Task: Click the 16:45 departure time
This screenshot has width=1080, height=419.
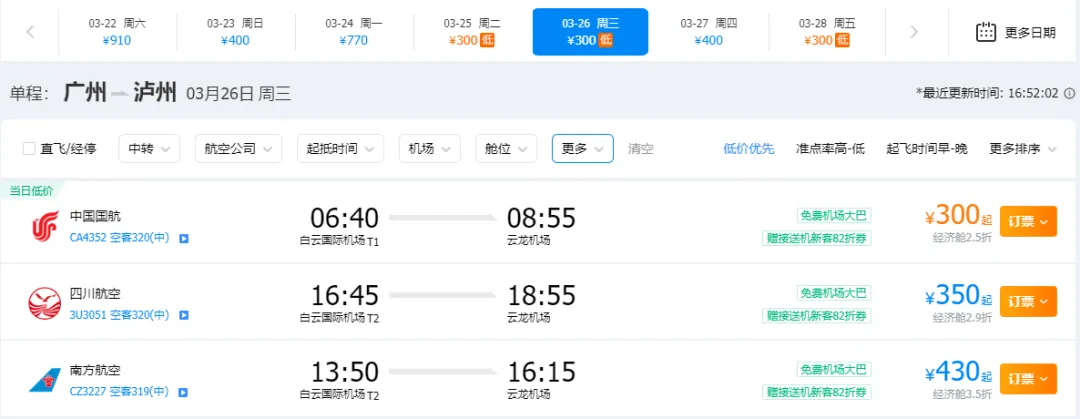Action: point(344,296)
